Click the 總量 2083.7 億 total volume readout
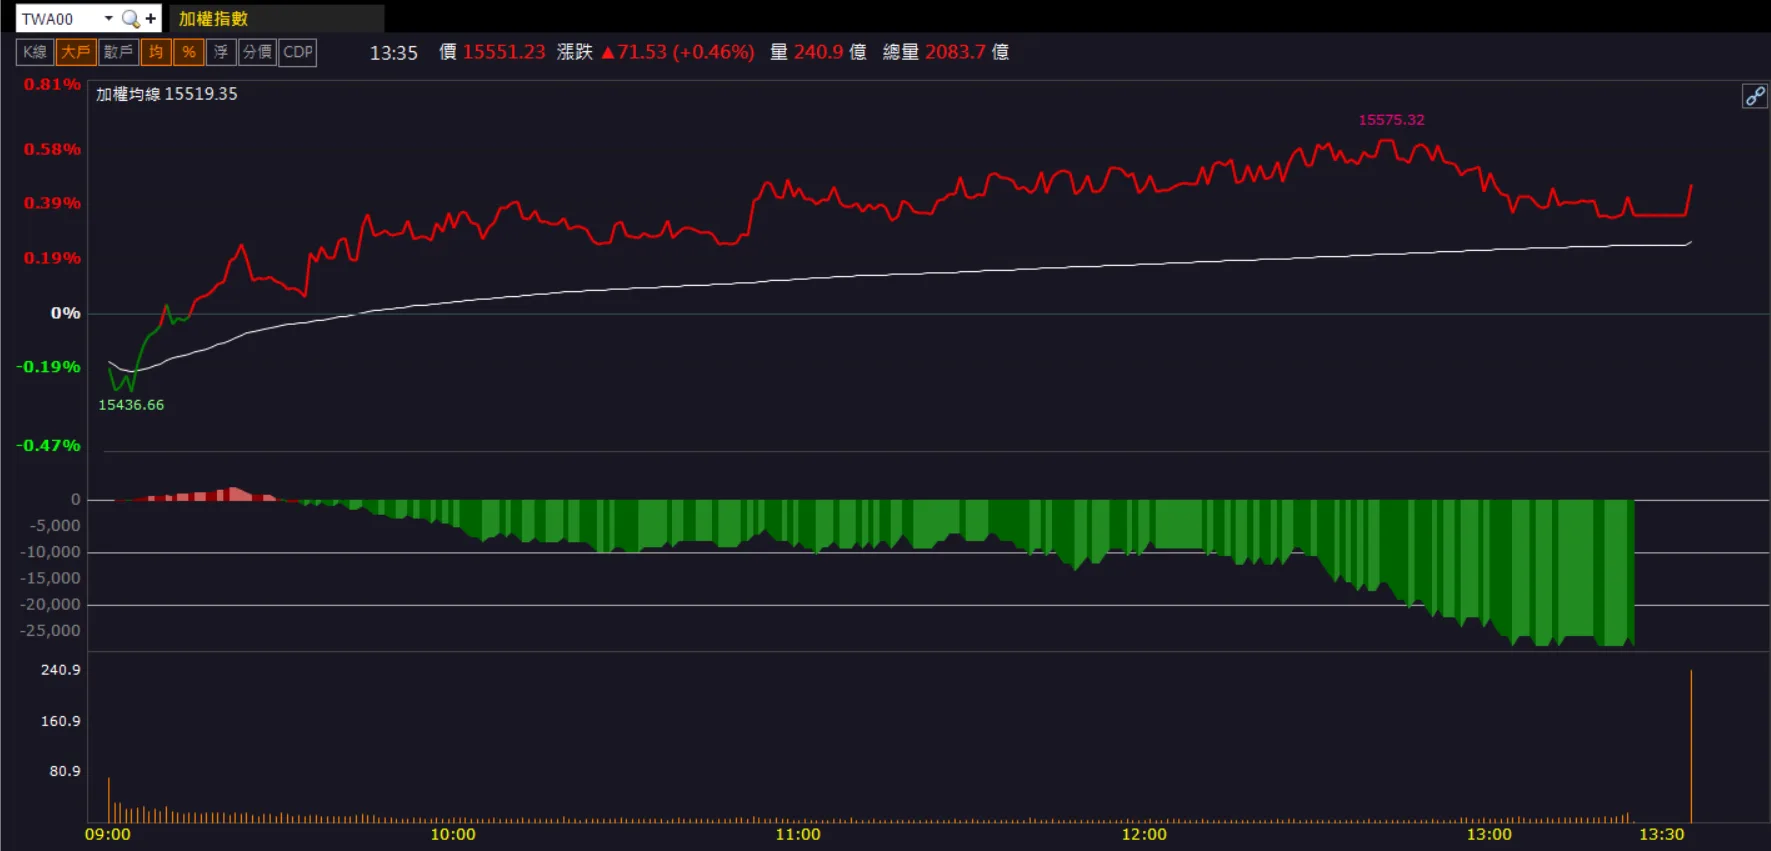The height and width of the screenshot is (851, 1771). coord(946,52)
